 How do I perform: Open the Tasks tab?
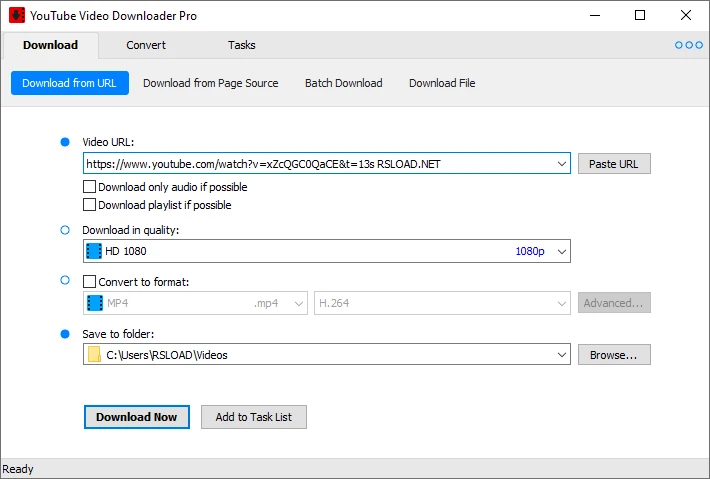241,45
